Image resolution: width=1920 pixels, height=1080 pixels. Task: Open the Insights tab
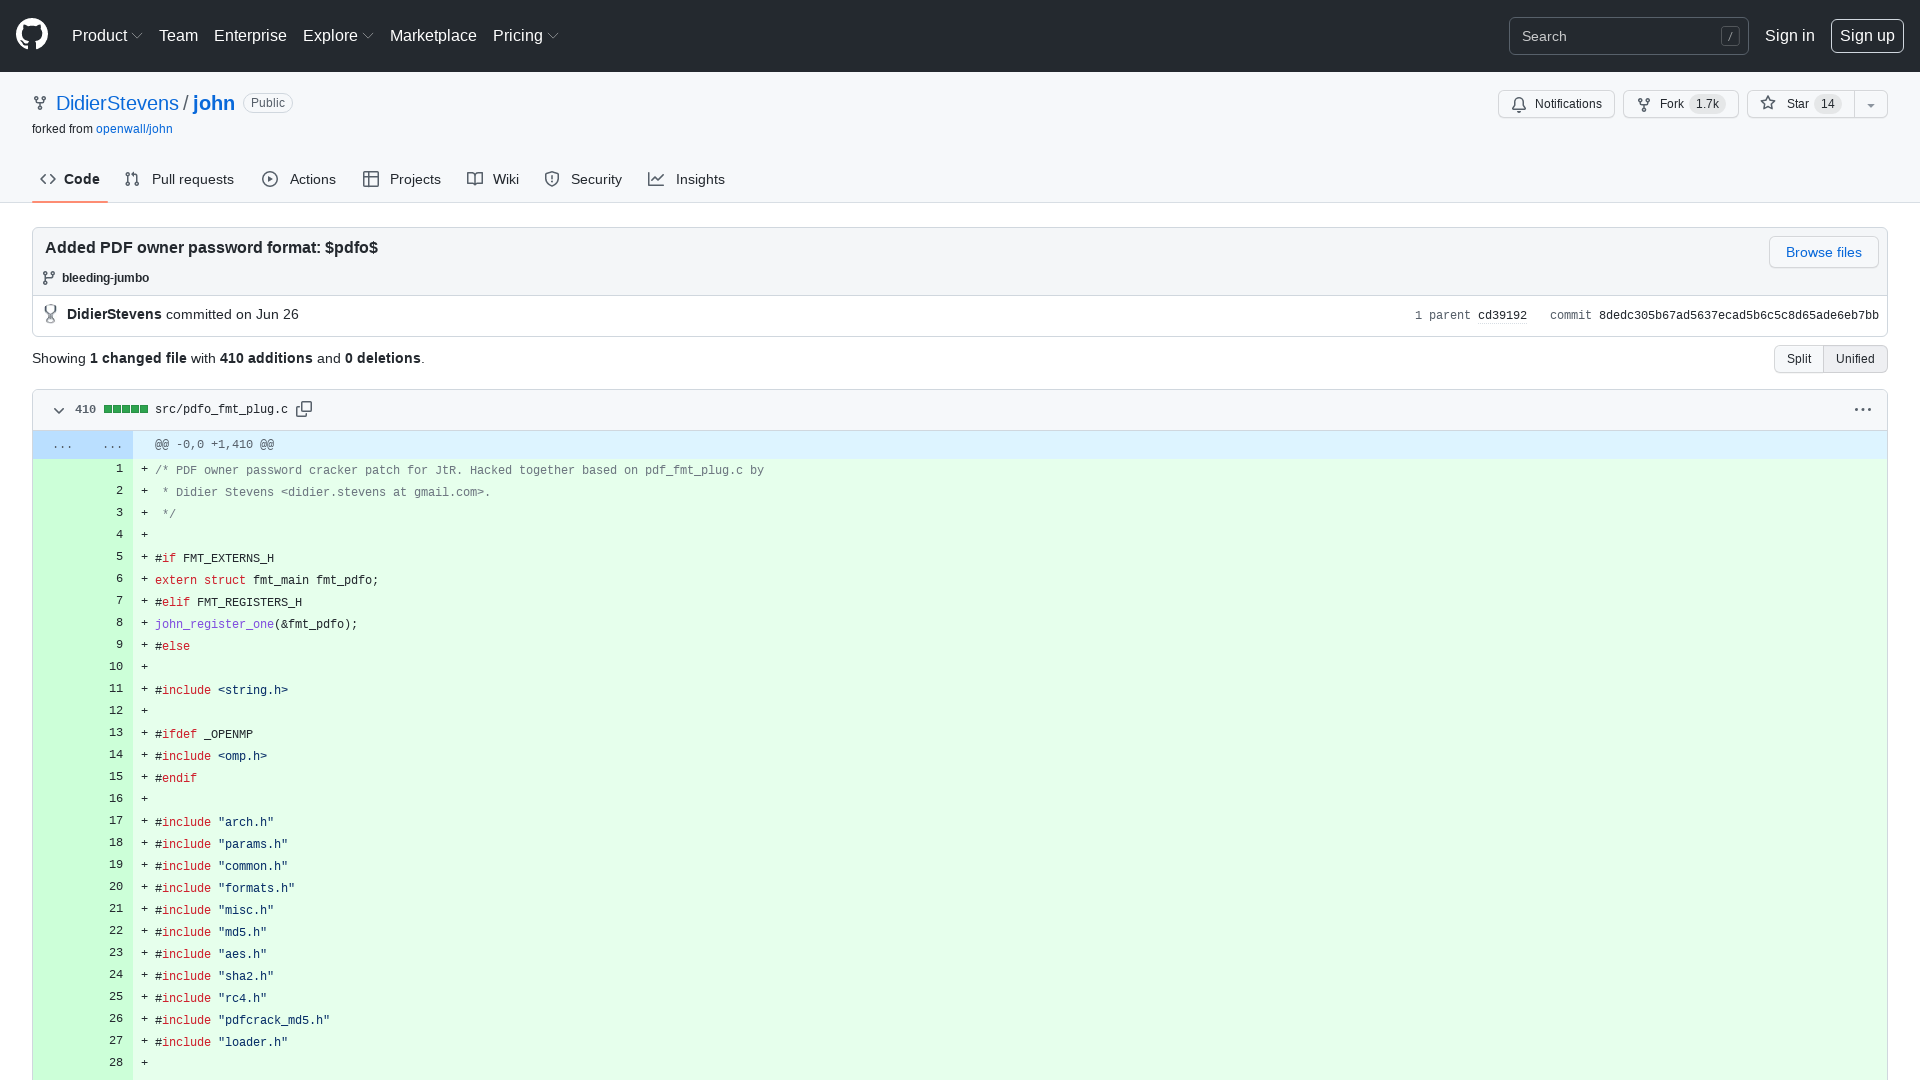(686, 179)
